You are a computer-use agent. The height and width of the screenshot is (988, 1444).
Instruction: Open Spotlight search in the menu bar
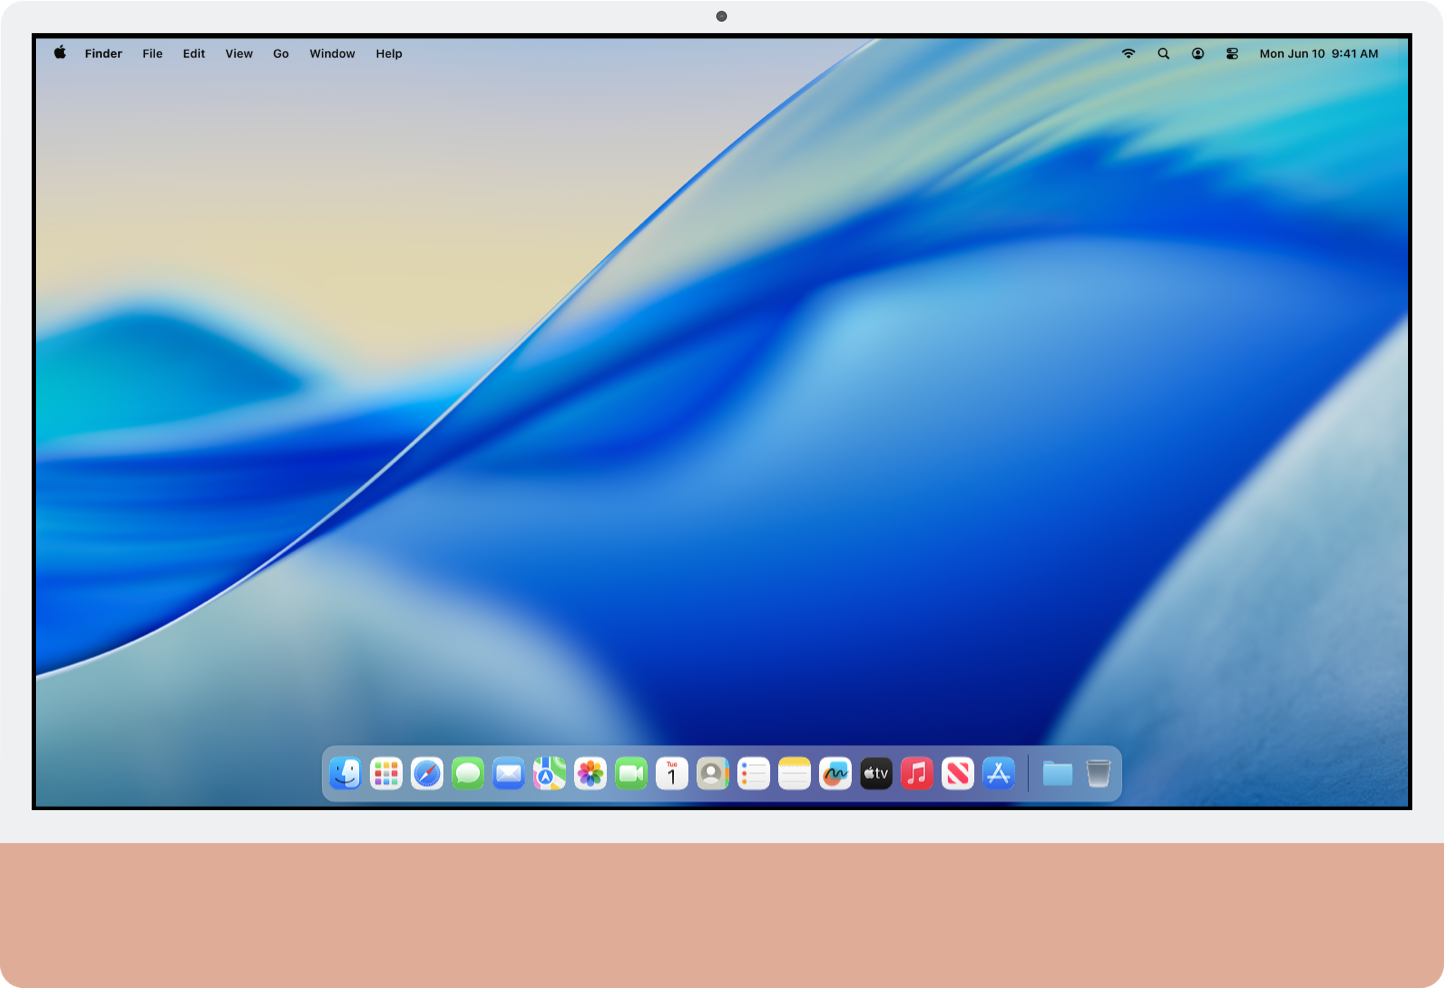[1163, 53]
